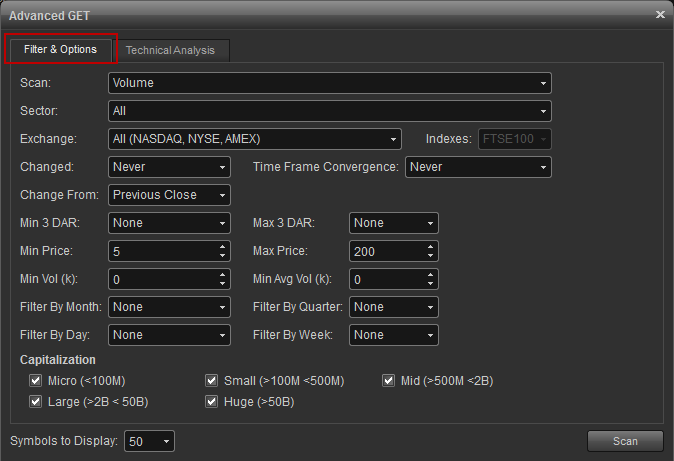Open the Scan type dropdown
Image resolution: width=674 pixels, height=461 pixels.
coord(329,83)
